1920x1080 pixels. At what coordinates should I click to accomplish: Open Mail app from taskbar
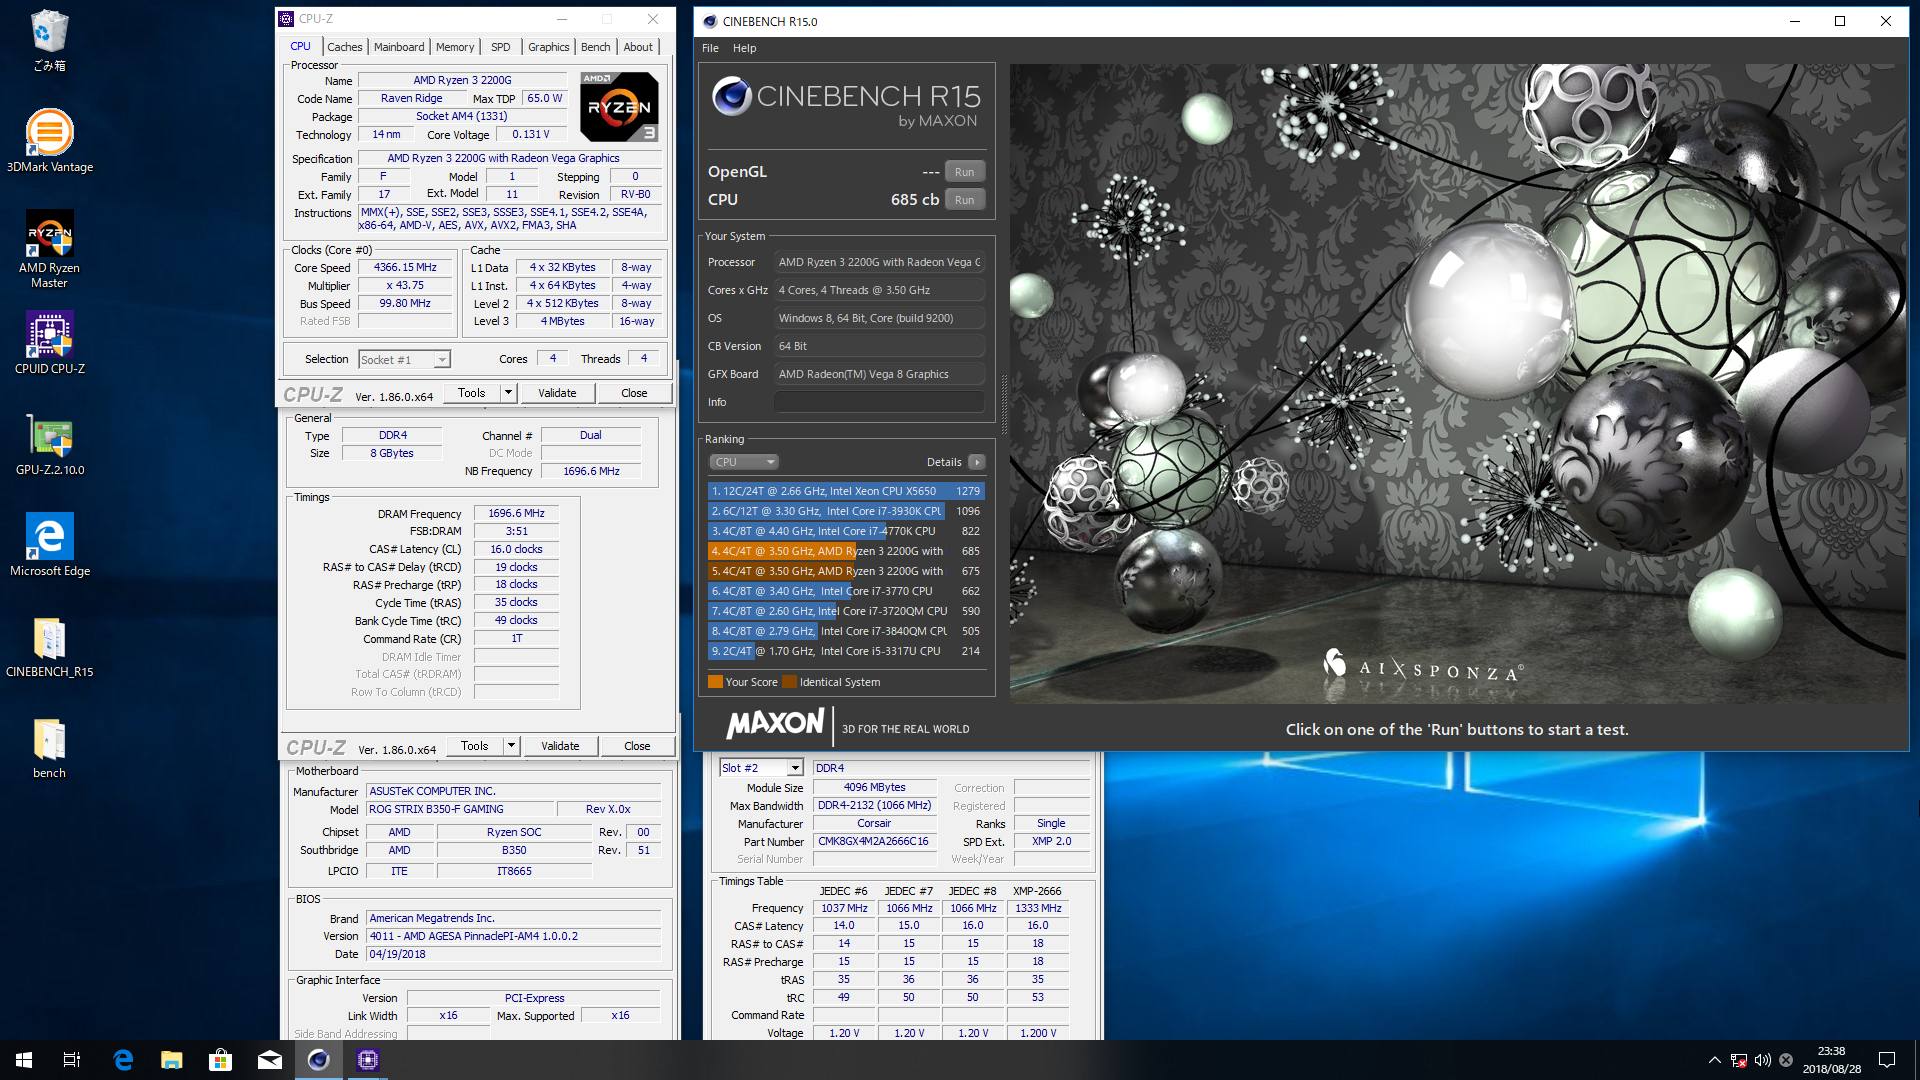(x=270, y=1060)
